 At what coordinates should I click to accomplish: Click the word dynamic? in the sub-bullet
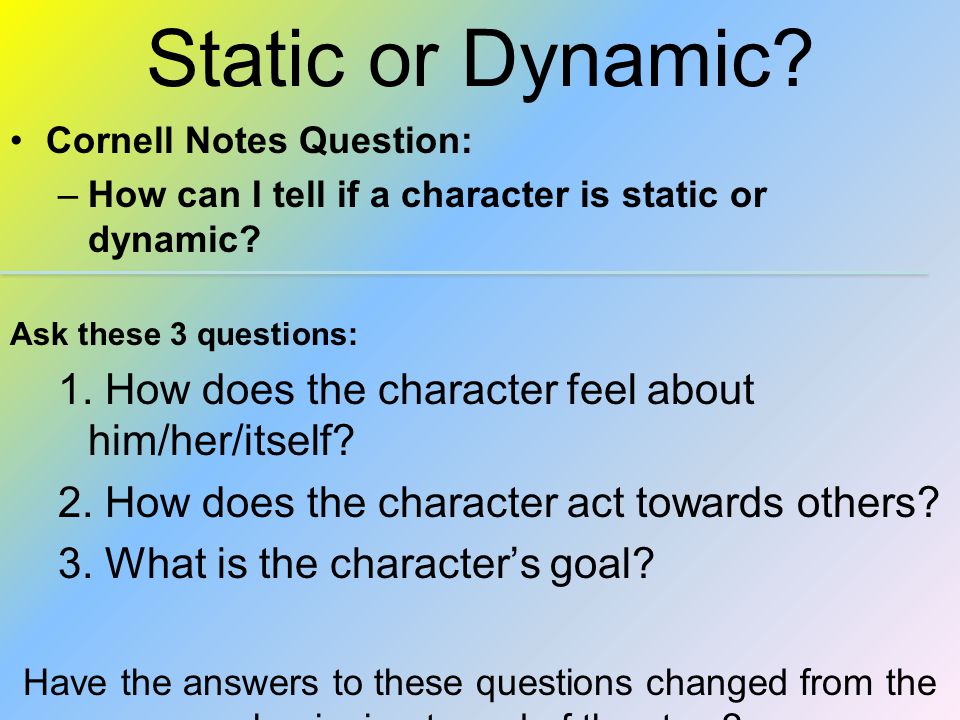(x=174, y=240)
